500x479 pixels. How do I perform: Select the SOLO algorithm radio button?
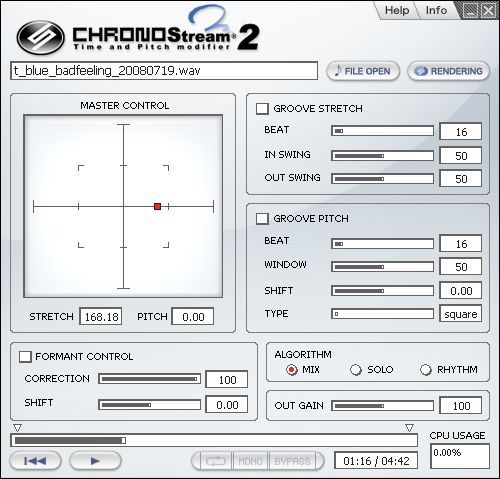(356, 370)
